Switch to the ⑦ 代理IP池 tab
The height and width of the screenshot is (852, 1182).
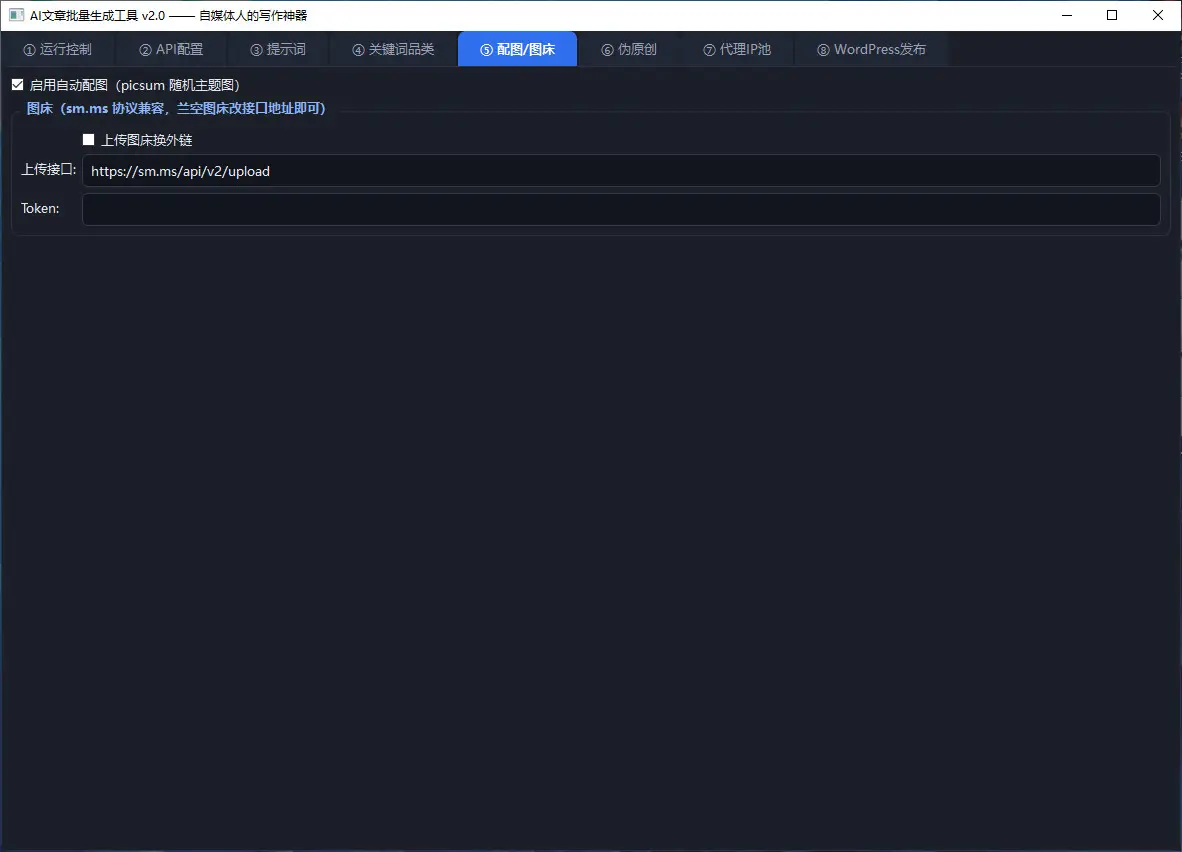737,49
